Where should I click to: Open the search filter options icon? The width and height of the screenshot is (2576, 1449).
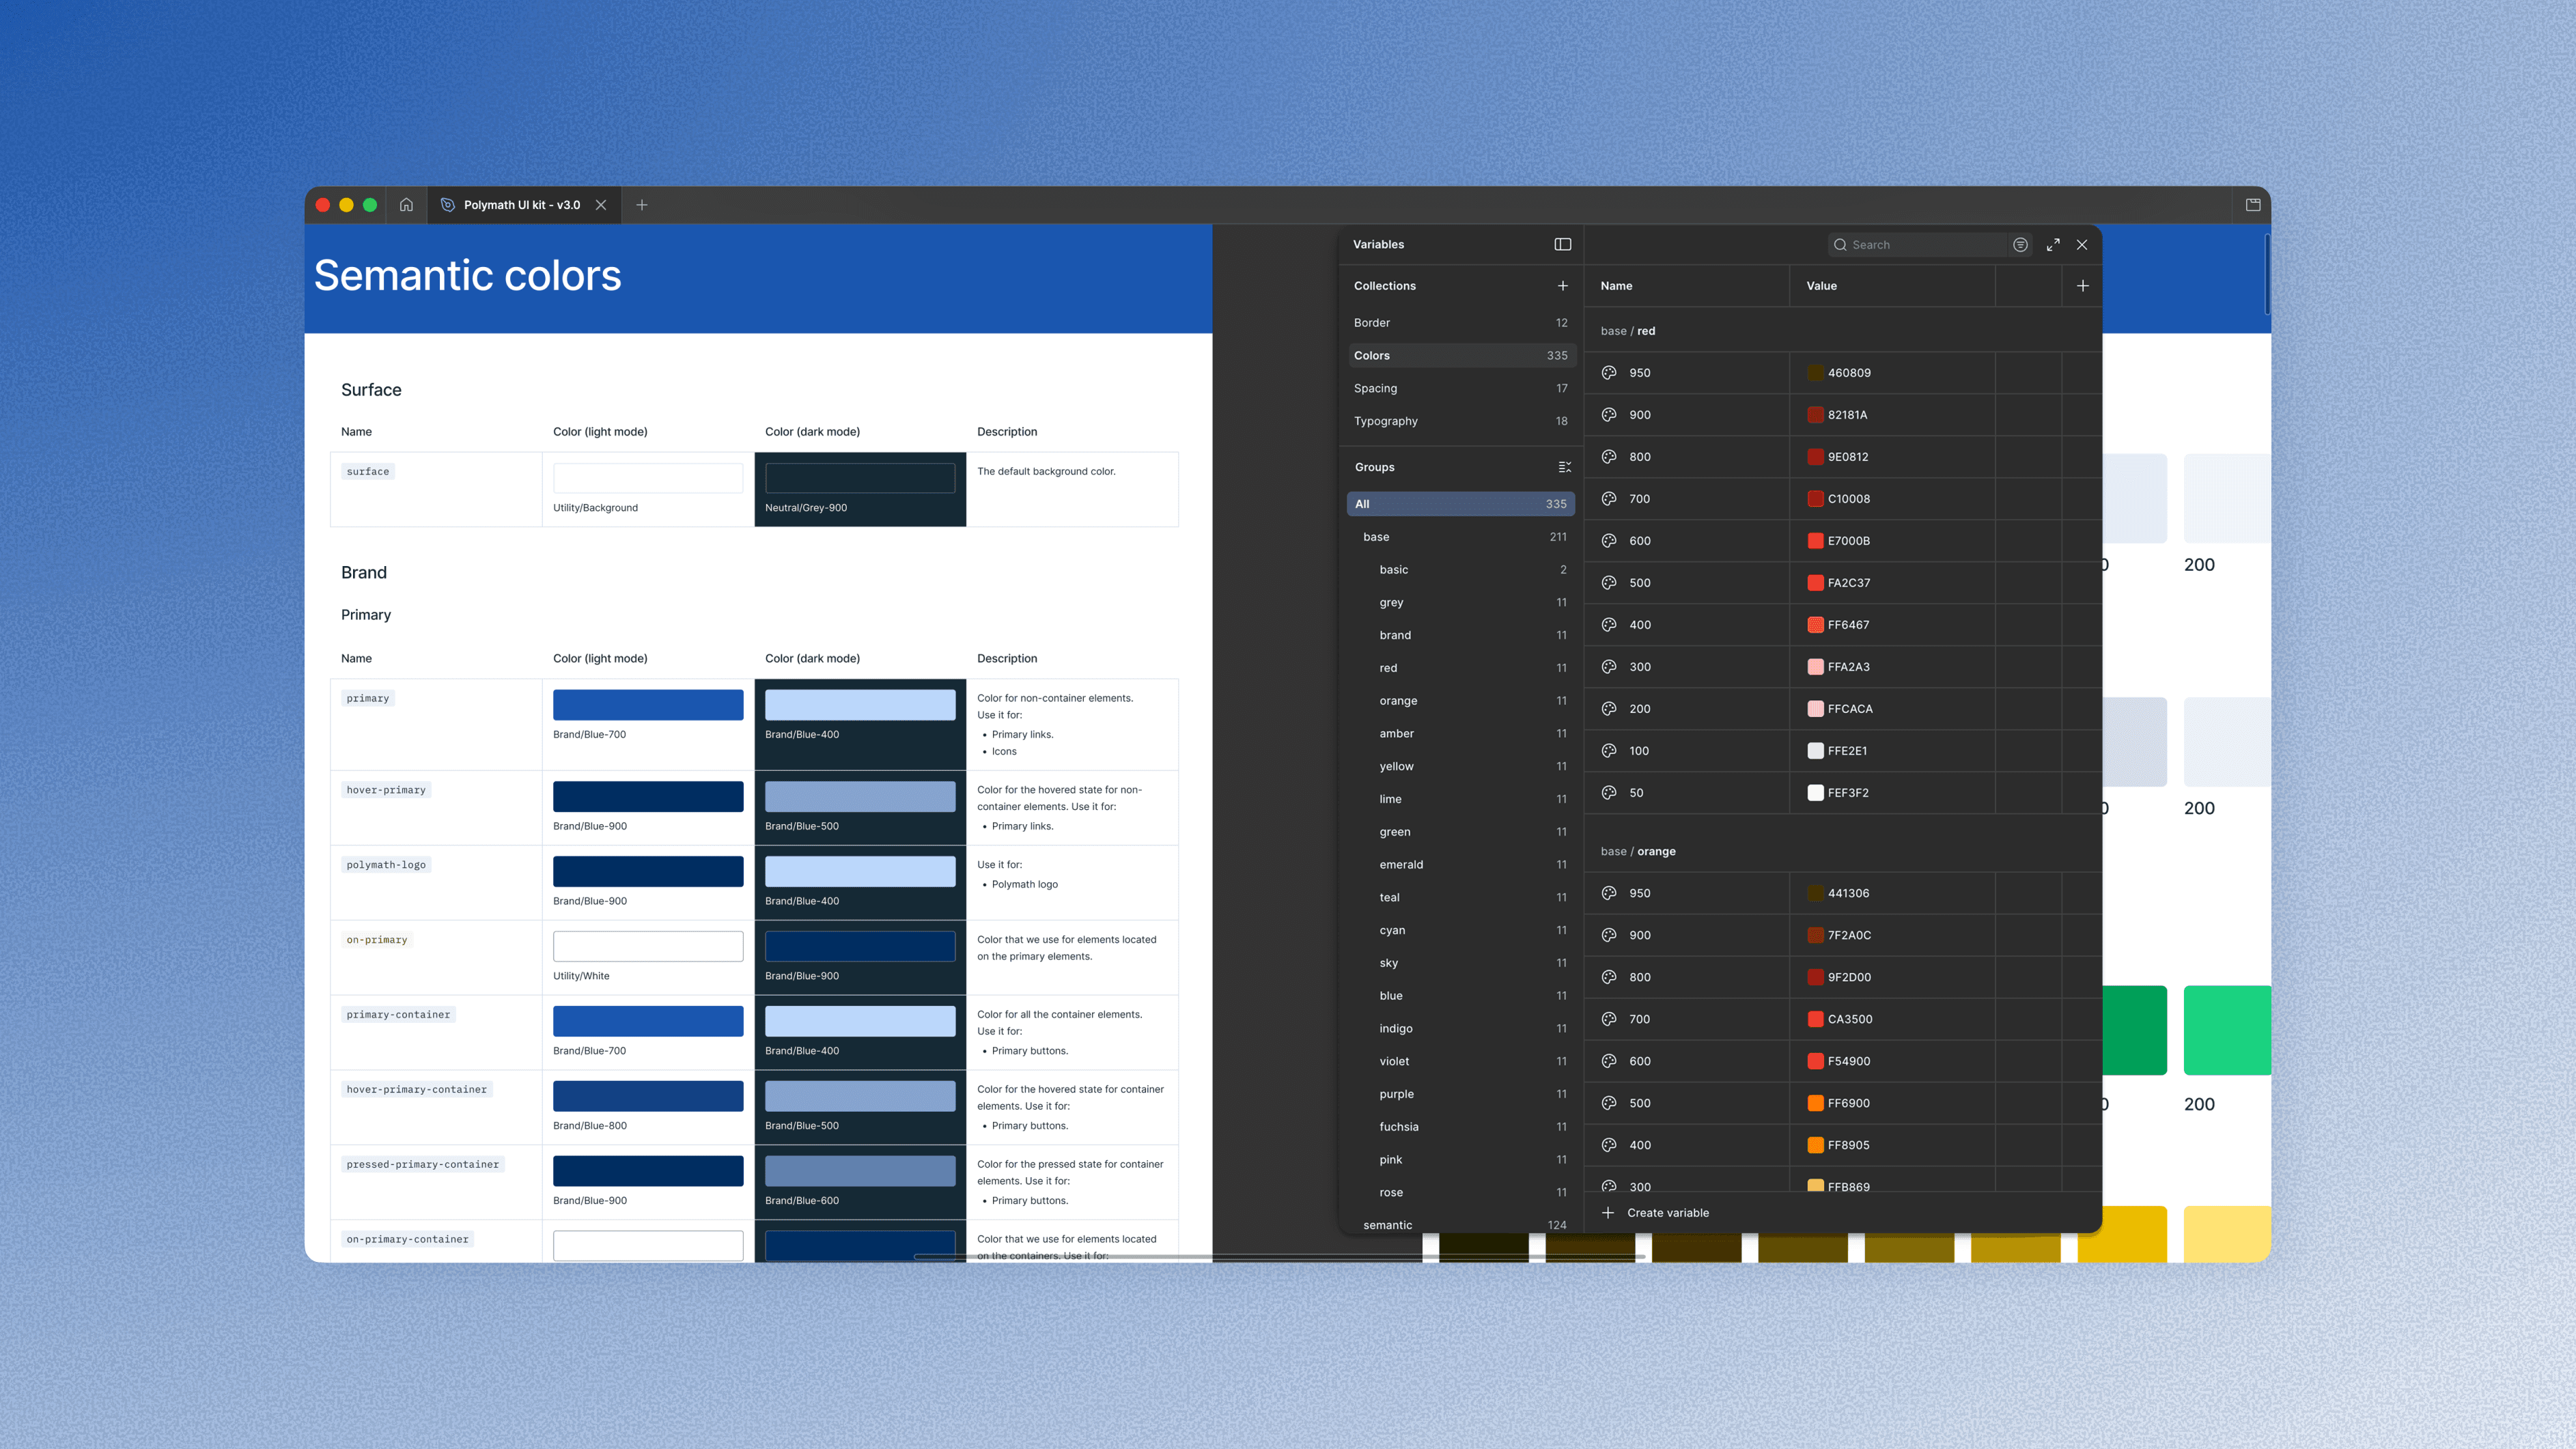coord(2020,245)
